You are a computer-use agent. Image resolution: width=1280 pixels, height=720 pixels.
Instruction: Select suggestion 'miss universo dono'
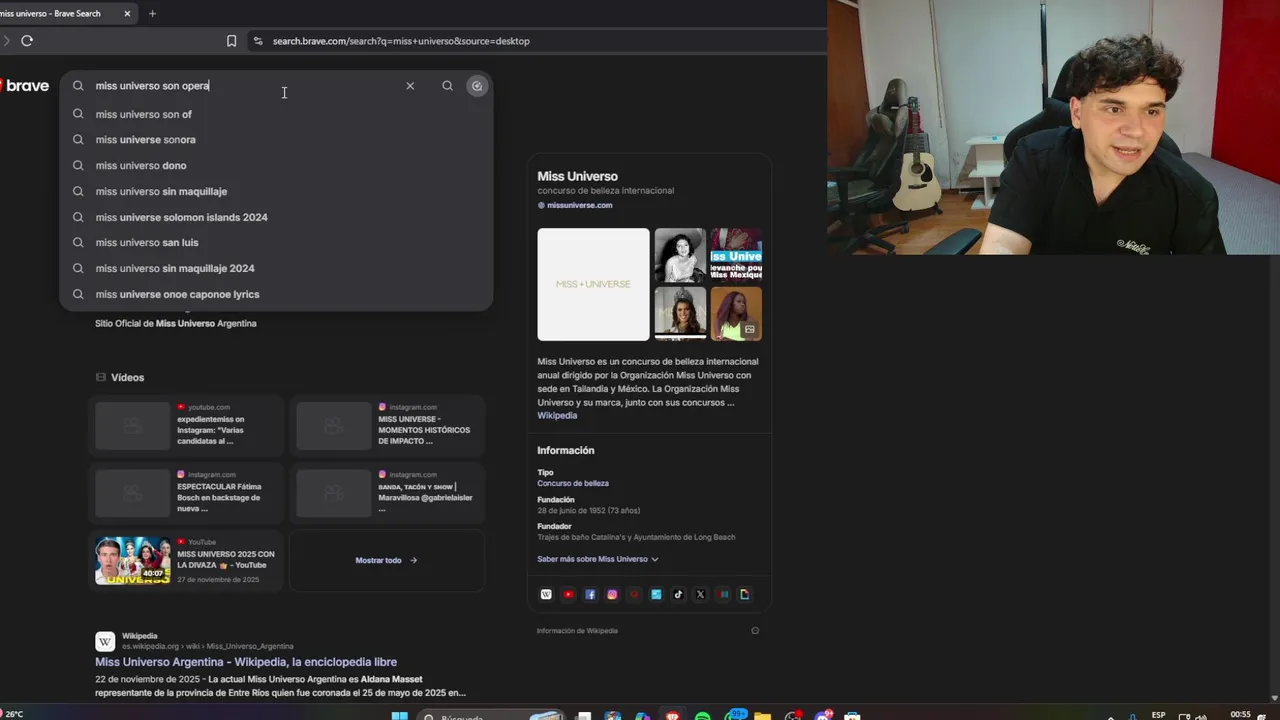(277, 166)
